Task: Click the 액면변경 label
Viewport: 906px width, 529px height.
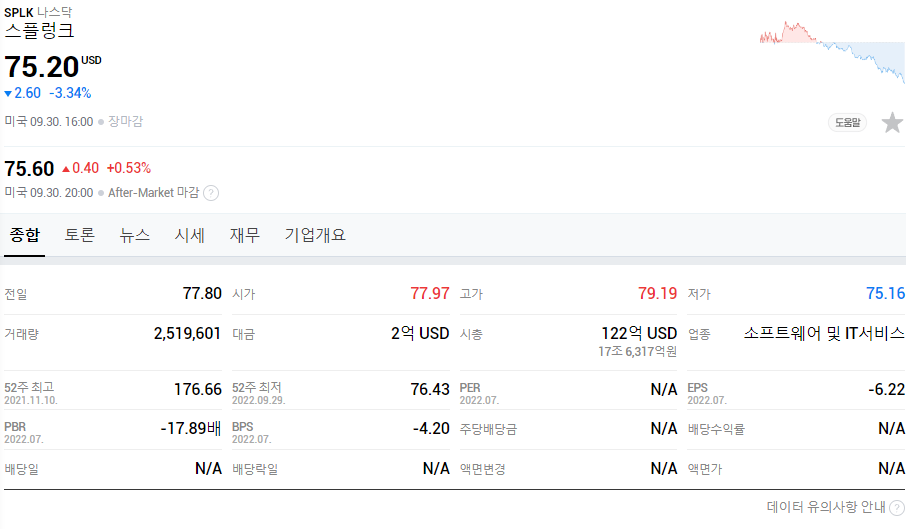Action: click(482, 469)
